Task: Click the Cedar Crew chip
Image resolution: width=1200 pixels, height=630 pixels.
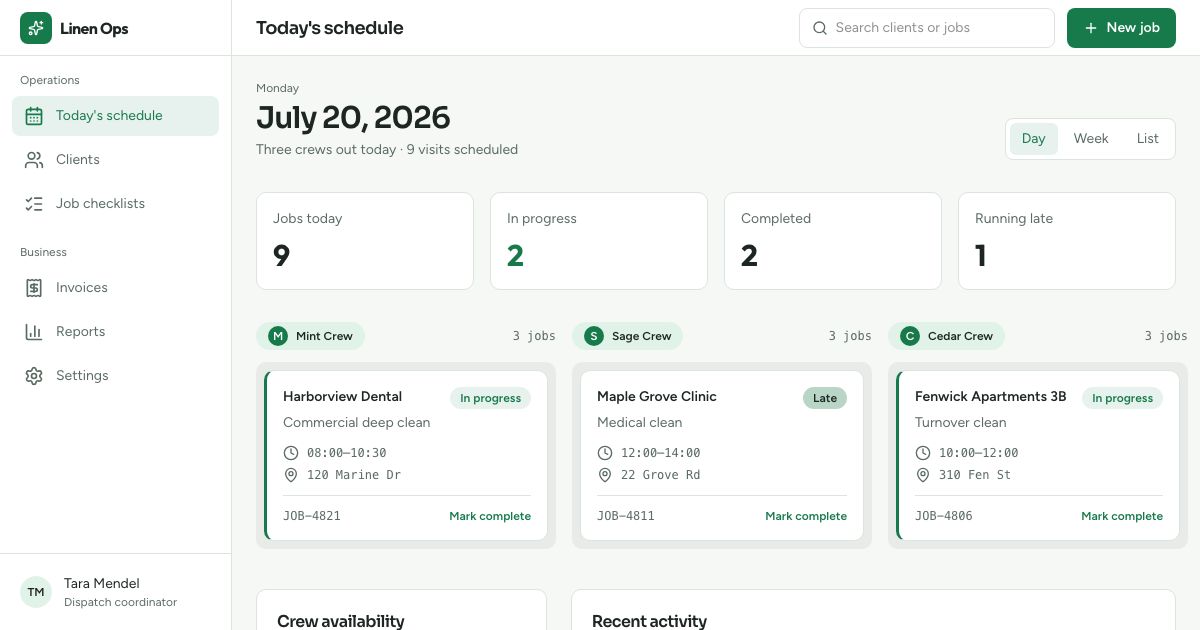Action: 947,336
